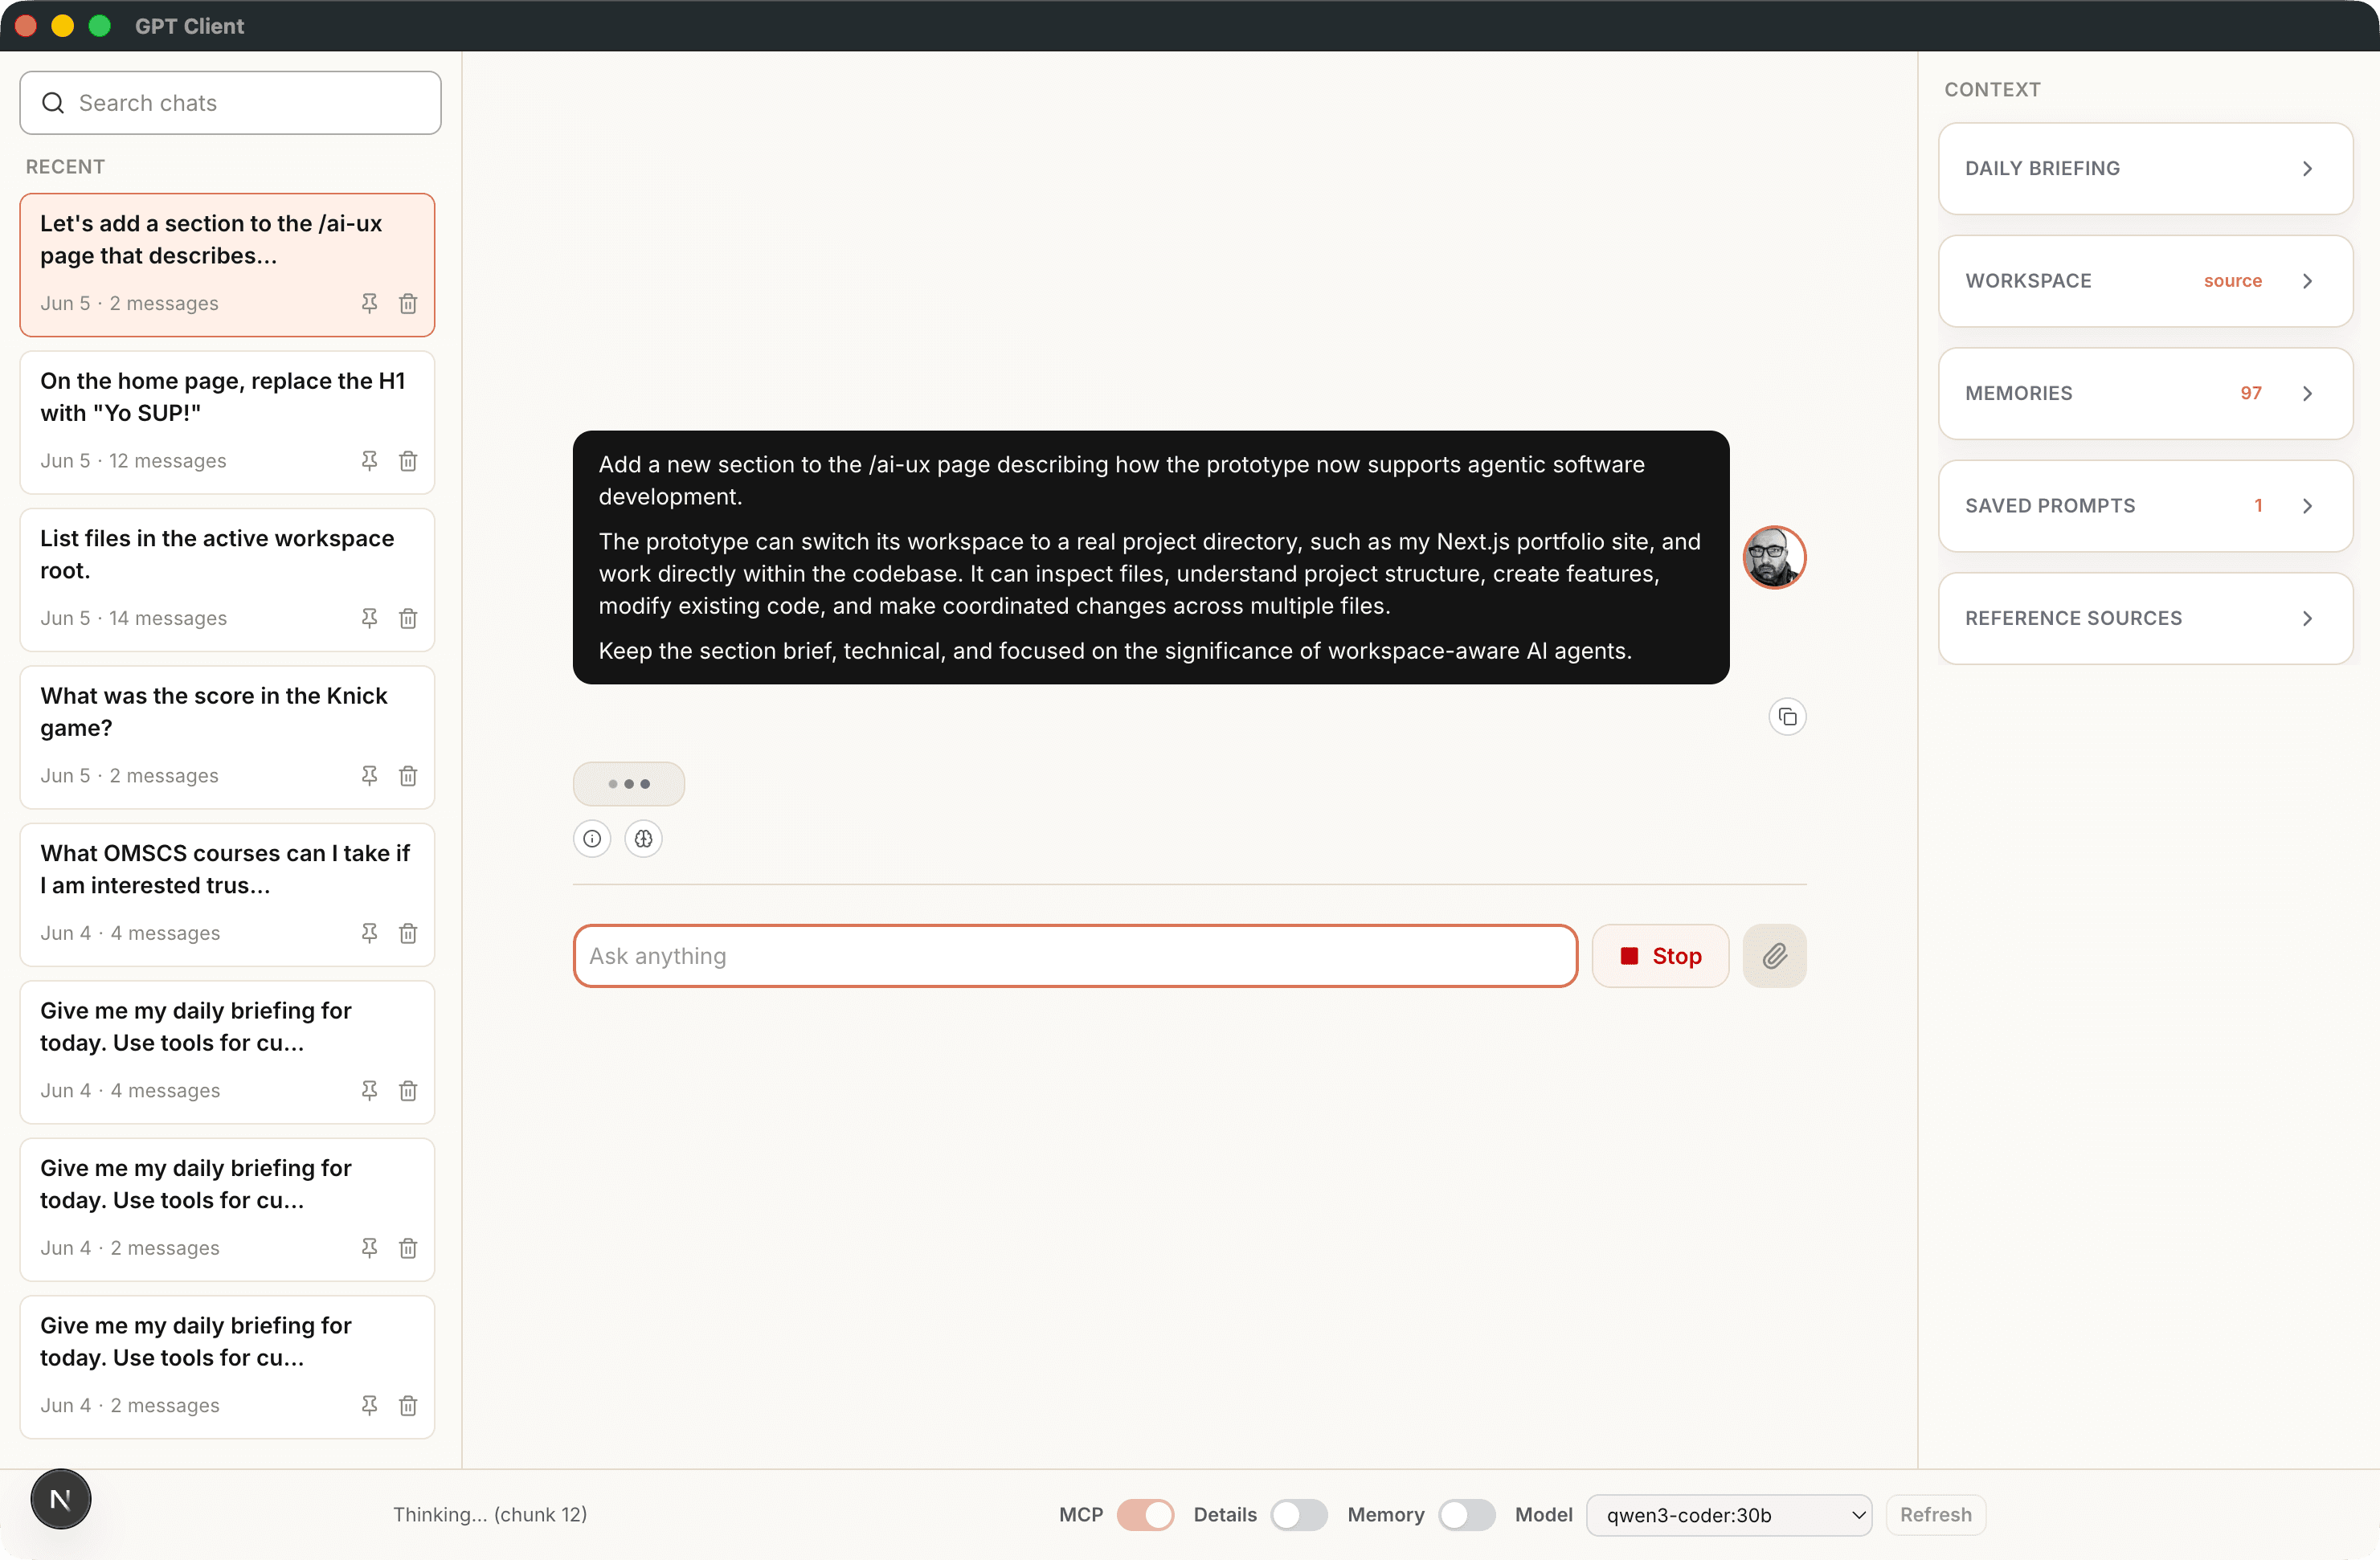The height and width of the screenshot is (1560, 2380).
Task: Delete the "On the home page" chat
Action: click(x=408, y=461)
